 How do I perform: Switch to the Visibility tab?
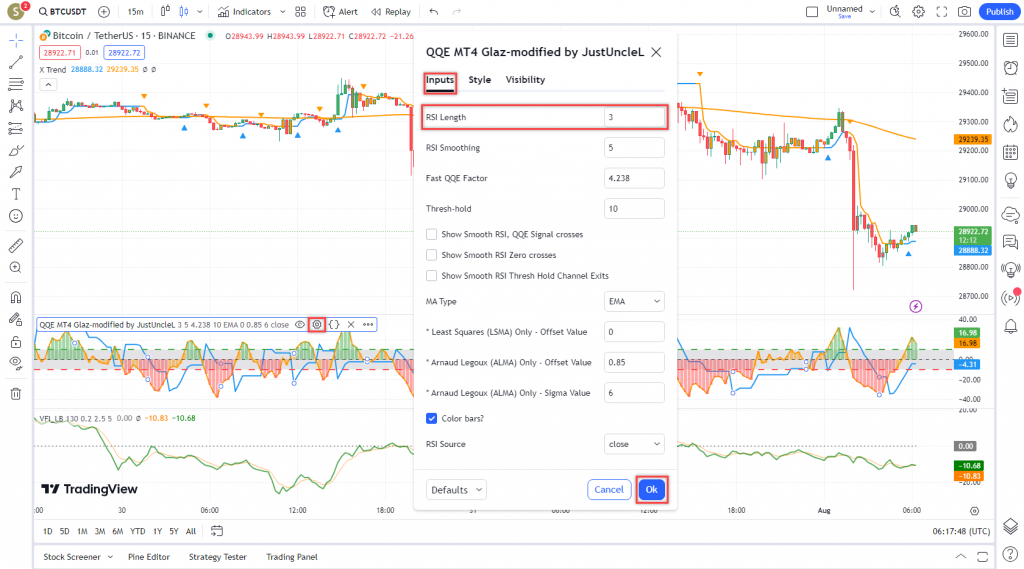[525, 80]
